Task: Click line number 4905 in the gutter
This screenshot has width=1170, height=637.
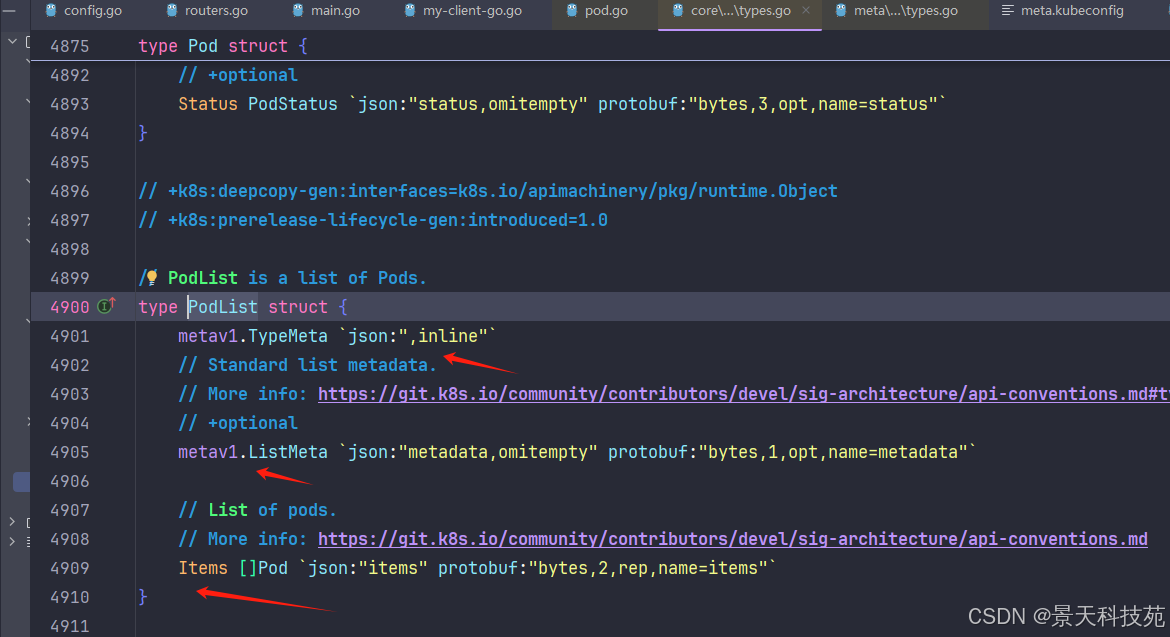Action: 70,452
